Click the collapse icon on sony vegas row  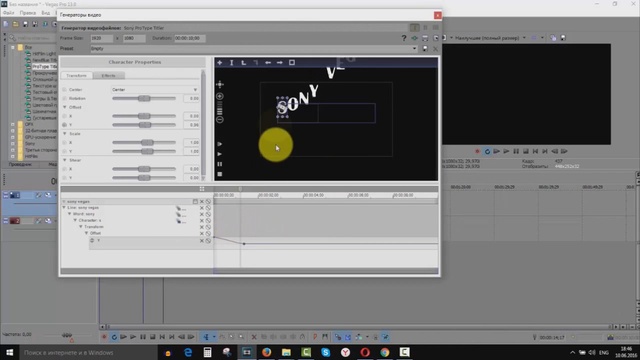tap(195, 202)
